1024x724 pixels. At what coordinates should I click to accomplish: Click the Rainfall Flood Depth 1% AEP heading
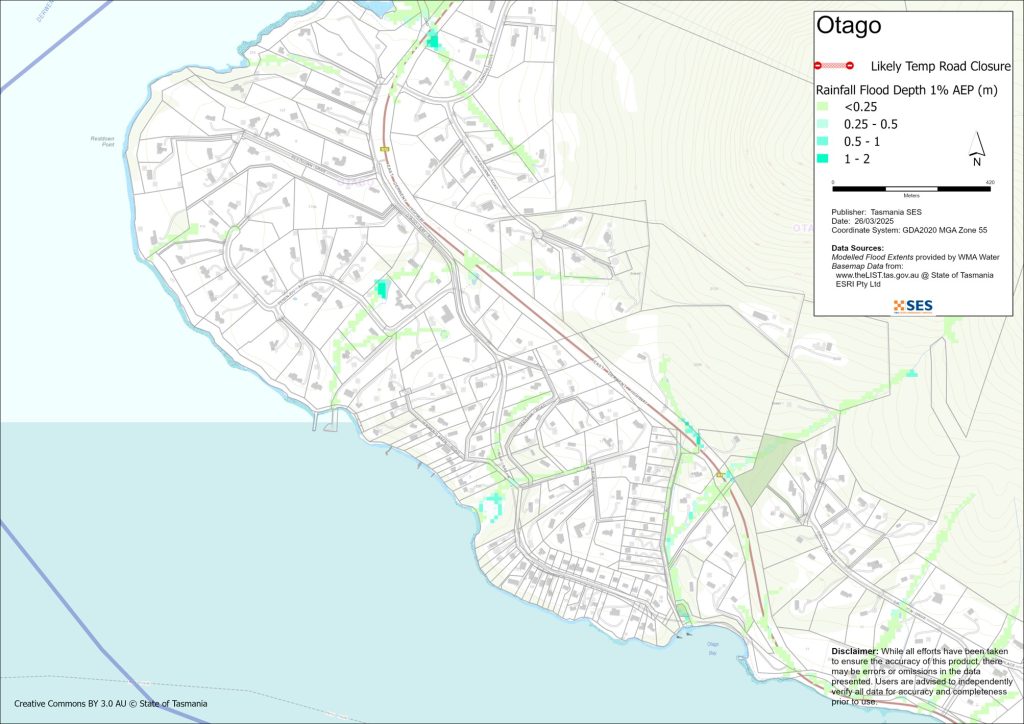coord(902,88)
